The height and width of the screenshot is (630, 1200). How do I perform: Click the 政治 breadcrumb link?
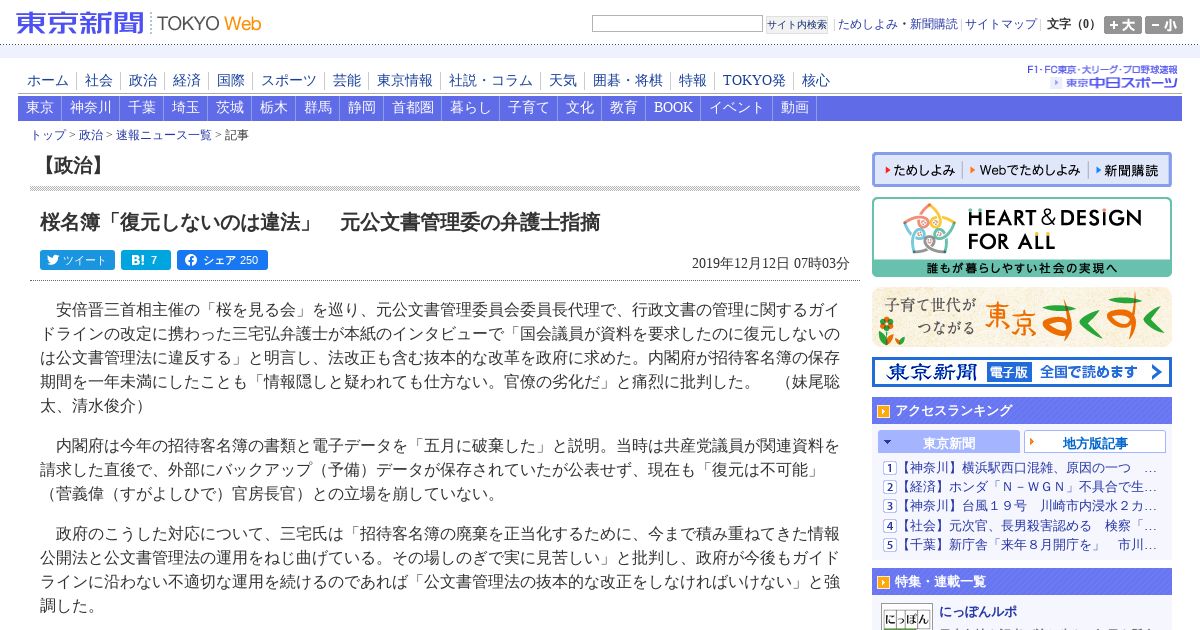[91, 135]
